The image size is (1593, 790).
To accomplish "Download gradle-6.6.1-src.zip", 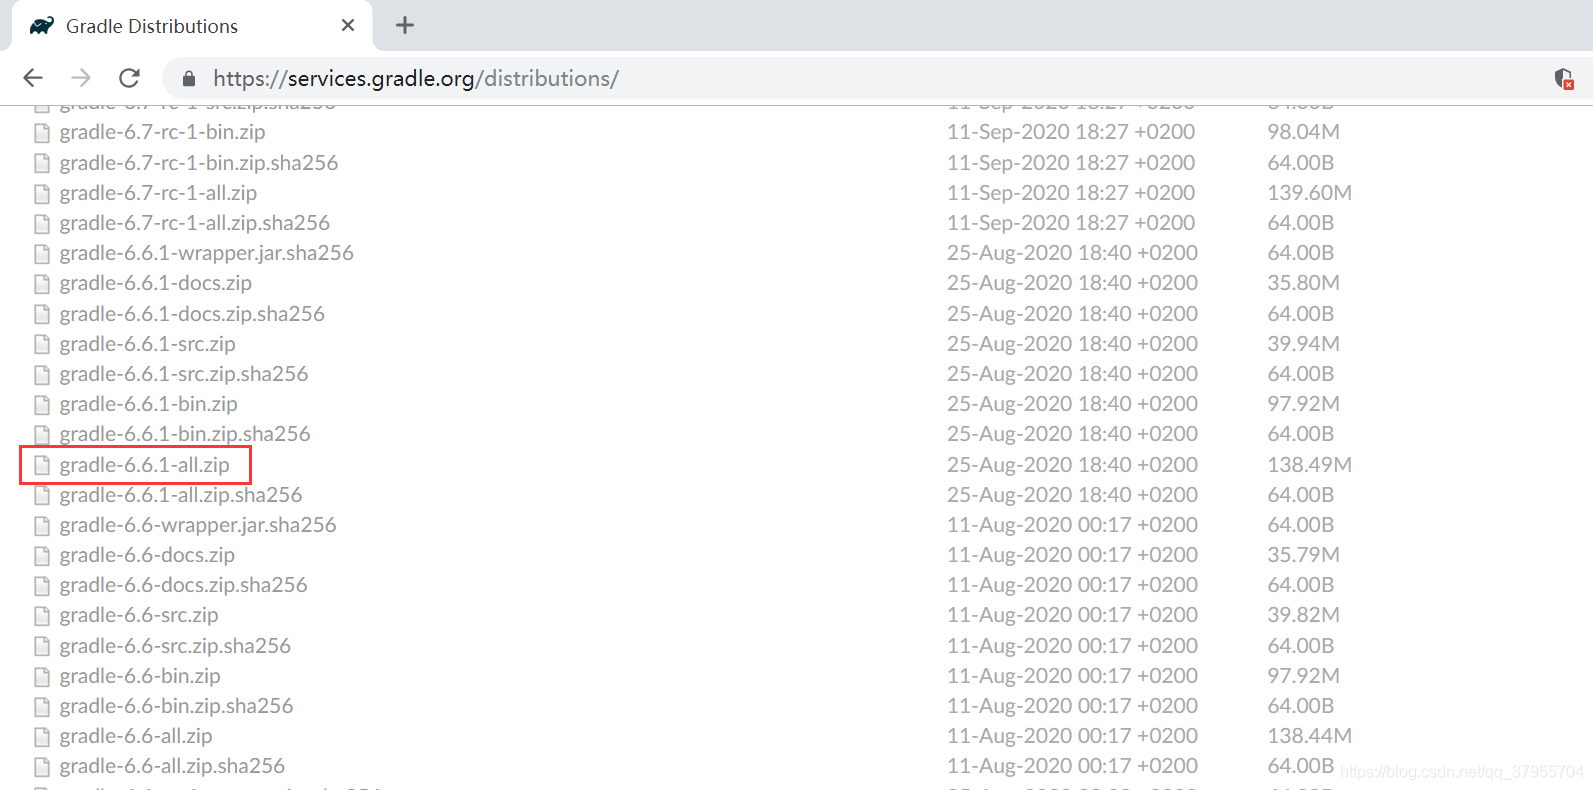I will [x=147, y=343].
